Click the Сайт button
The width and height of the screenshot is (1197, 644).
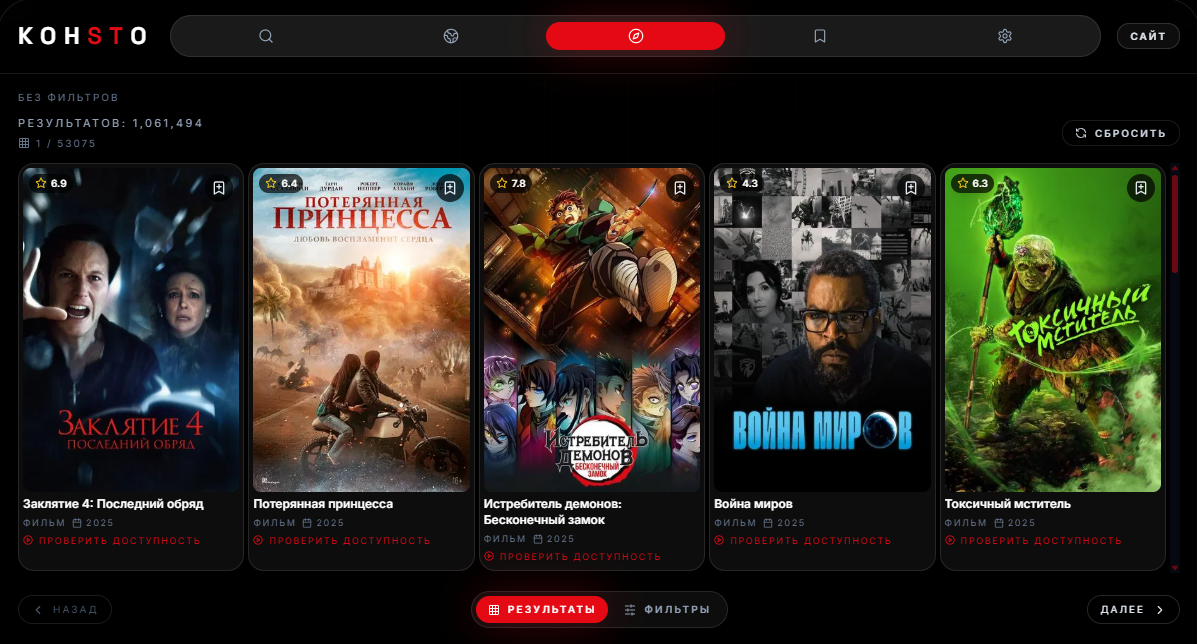1148,37
